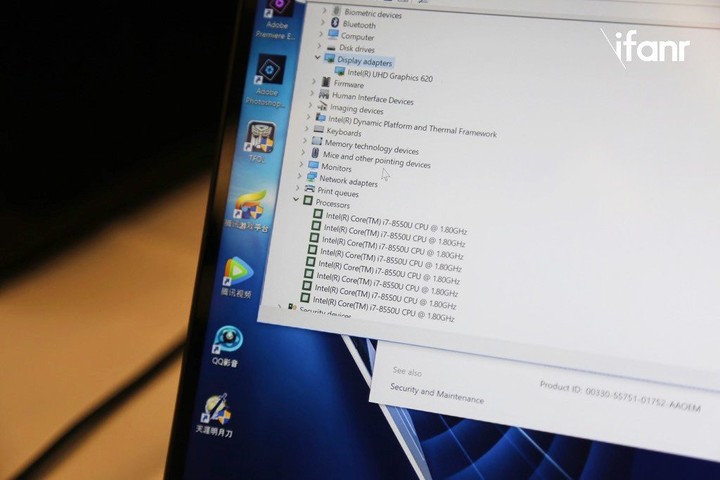Select the Processors label
The height and width of the screenshot is (480, 720).
(332, 203)
